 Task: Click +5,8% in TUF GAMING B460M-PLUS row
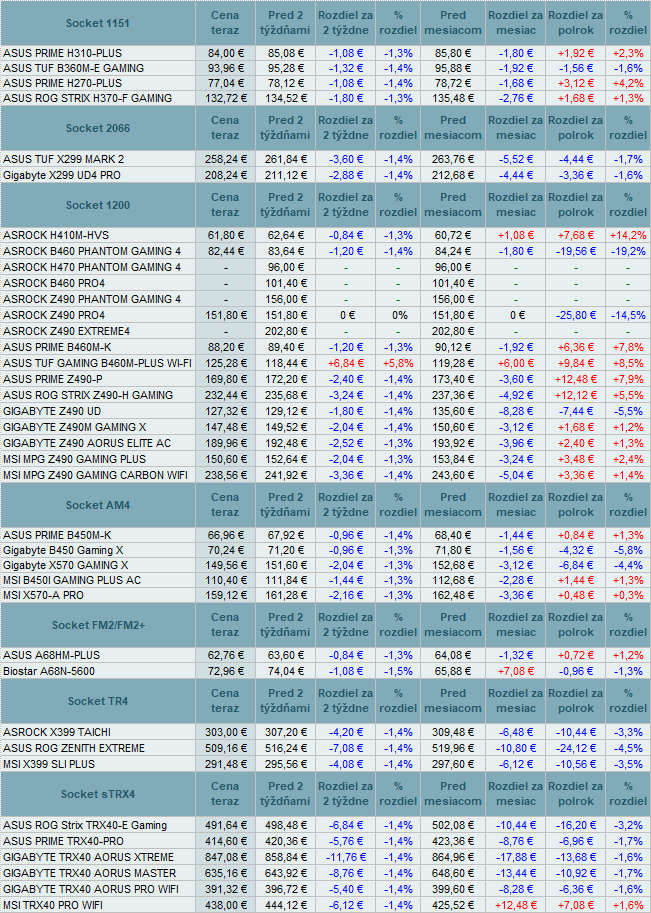(398, 363)
